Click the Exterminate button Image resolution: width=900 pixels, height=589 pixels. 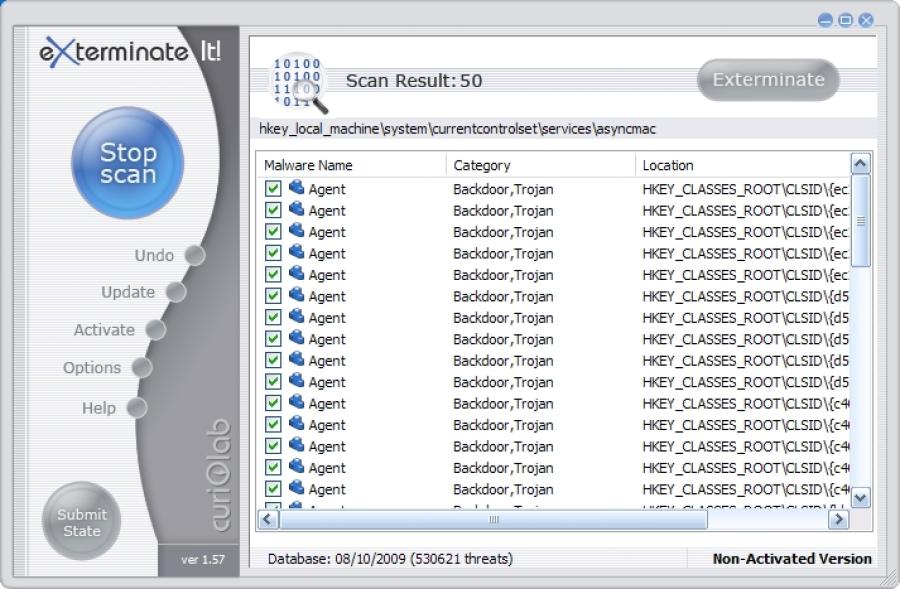[768, 80]
